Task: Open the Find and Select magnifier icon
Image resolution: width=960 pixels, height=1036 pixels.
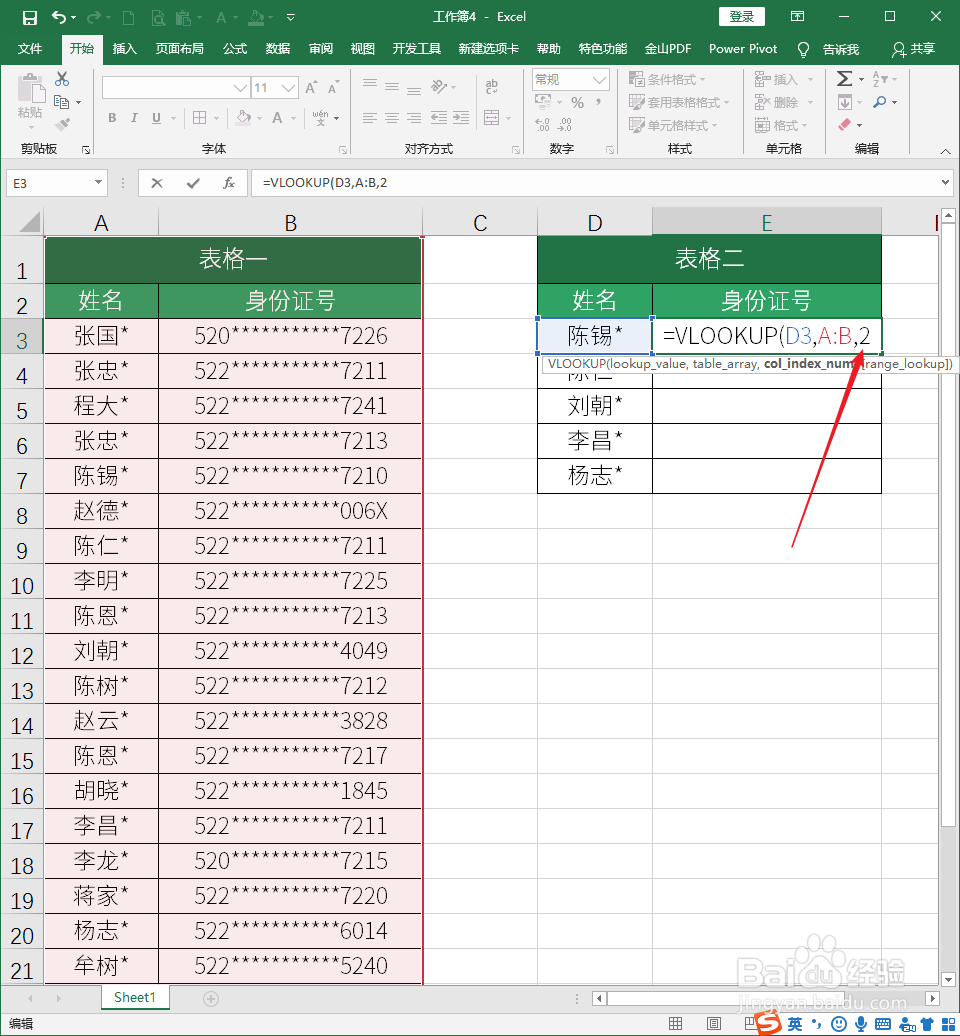Action: [880, 102]
